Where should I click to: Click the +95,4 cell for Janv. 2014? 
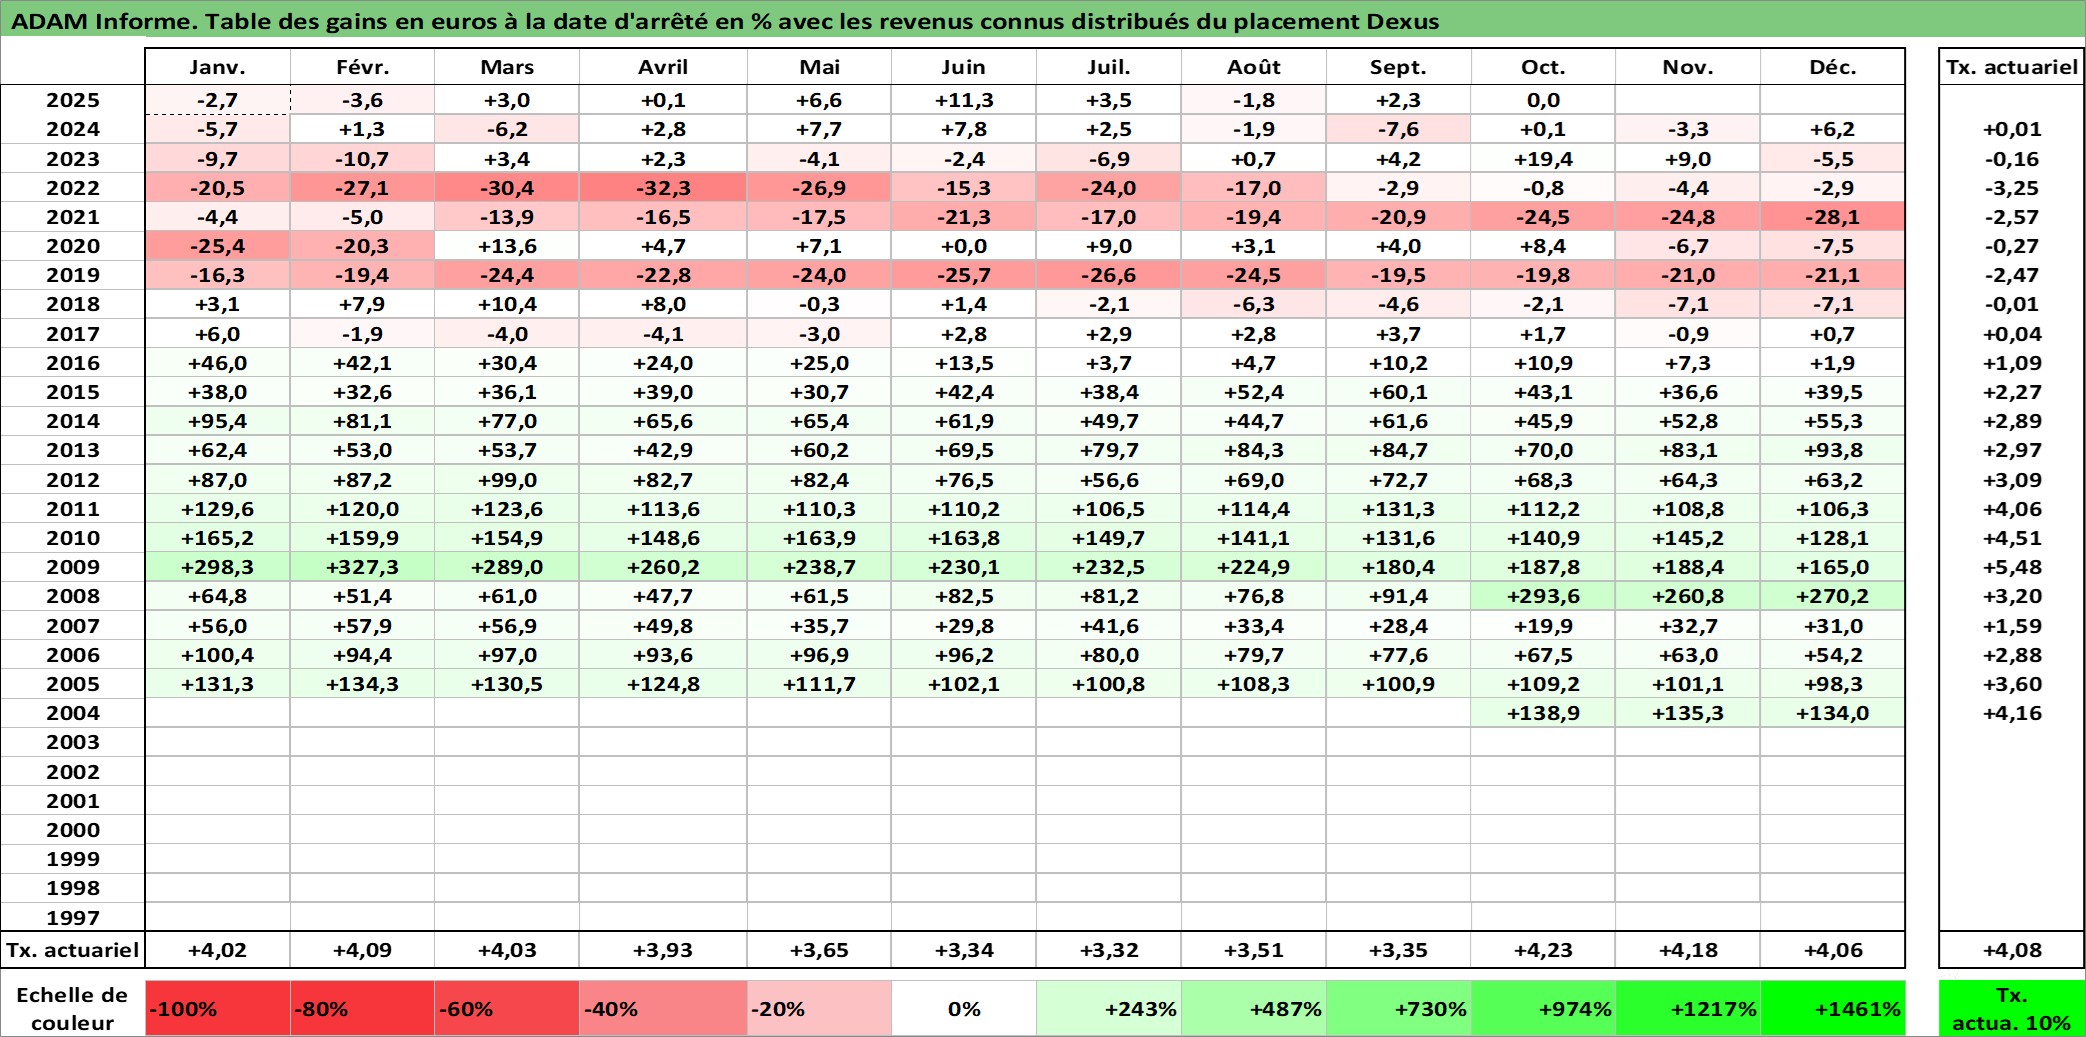pos(218,421)
